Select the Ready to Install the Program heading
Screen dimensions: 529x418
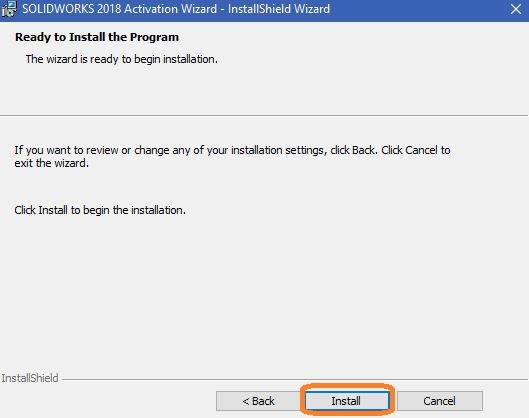(97, 37)
